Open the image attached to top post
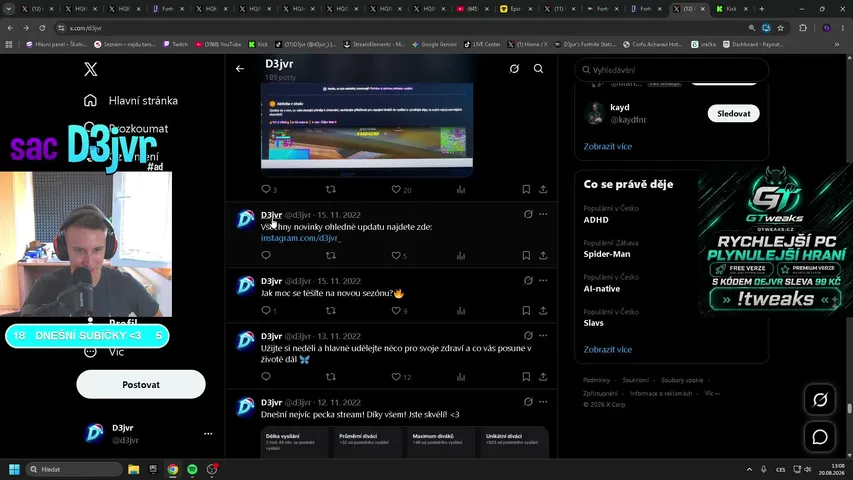 (367, 130)
